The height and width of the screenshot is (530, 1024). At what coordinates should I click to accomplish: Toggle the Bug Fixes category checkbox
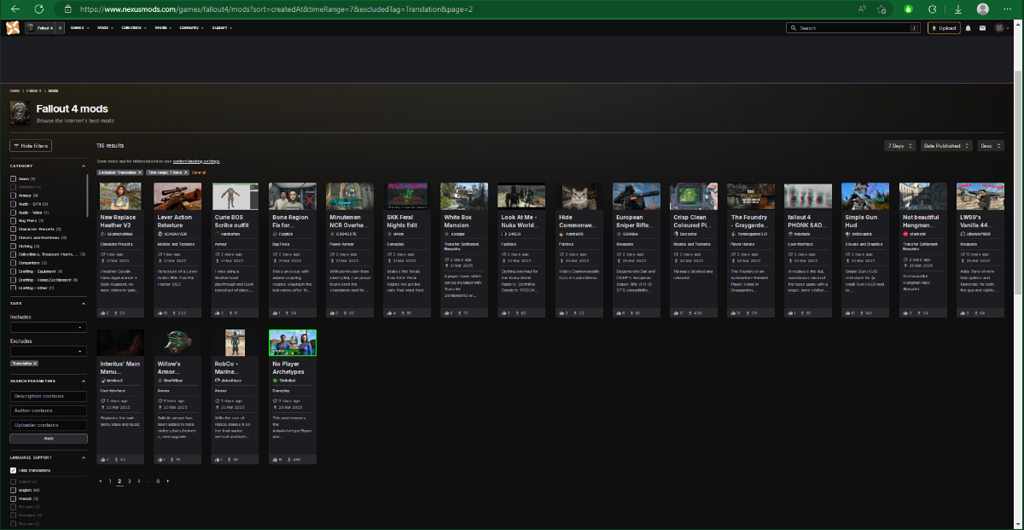[13, 221]
